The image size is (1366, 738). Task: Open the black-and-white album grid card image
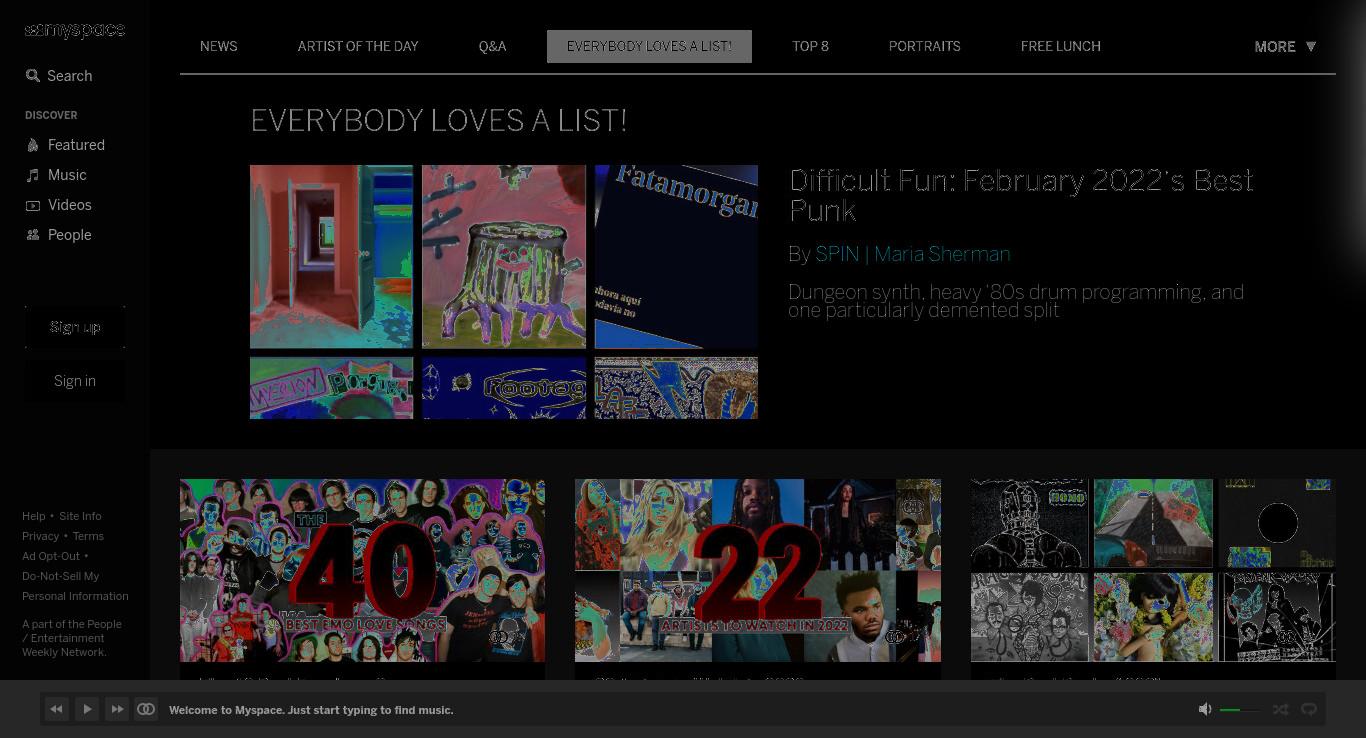(x=1153, y=570)
